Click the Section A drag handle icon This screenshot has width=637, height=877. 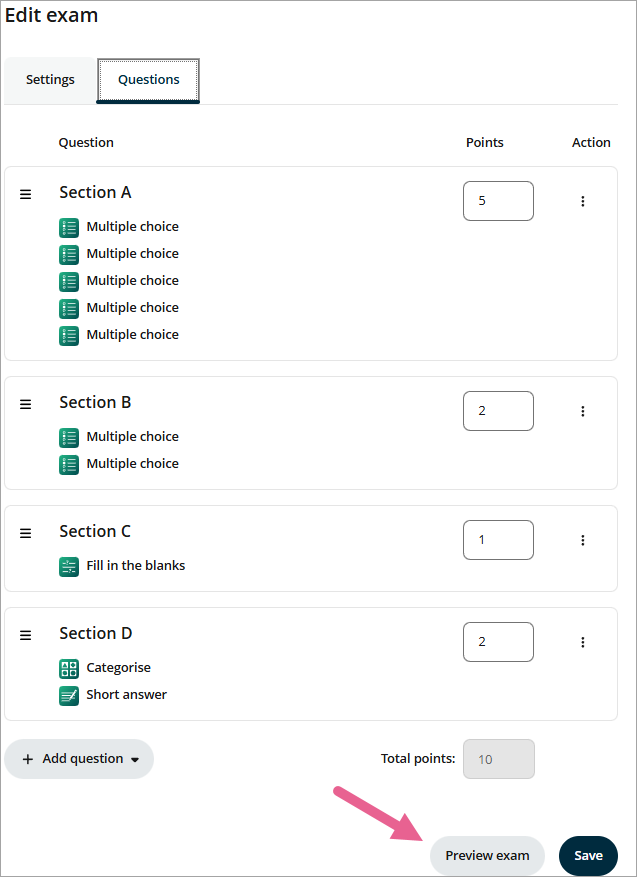coord(26,194)
